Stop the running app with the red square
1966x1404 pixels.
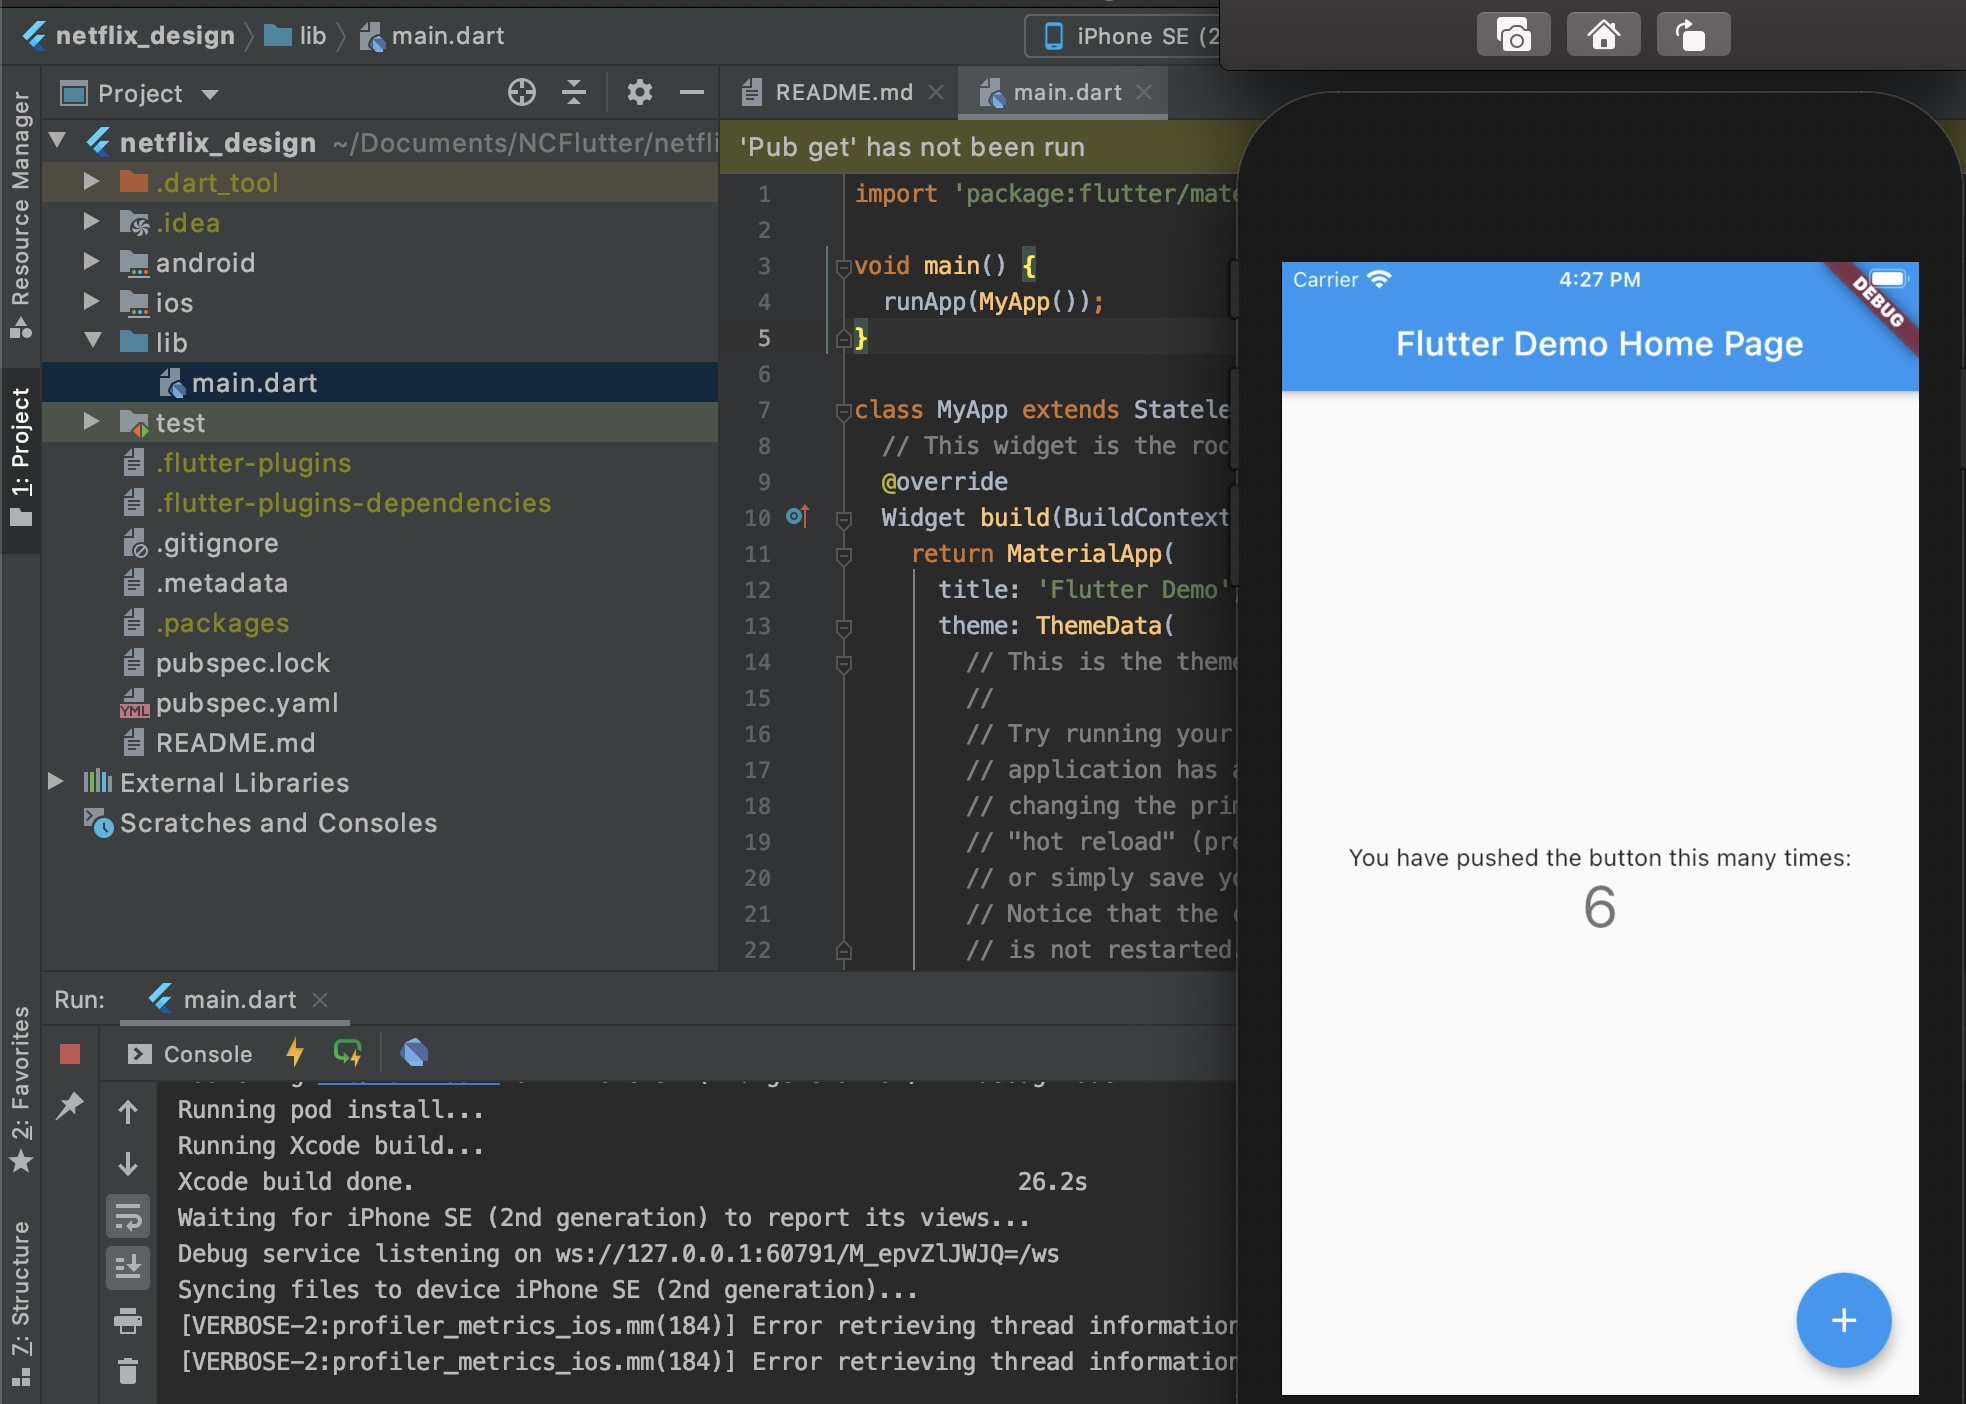pos(69,1053)
